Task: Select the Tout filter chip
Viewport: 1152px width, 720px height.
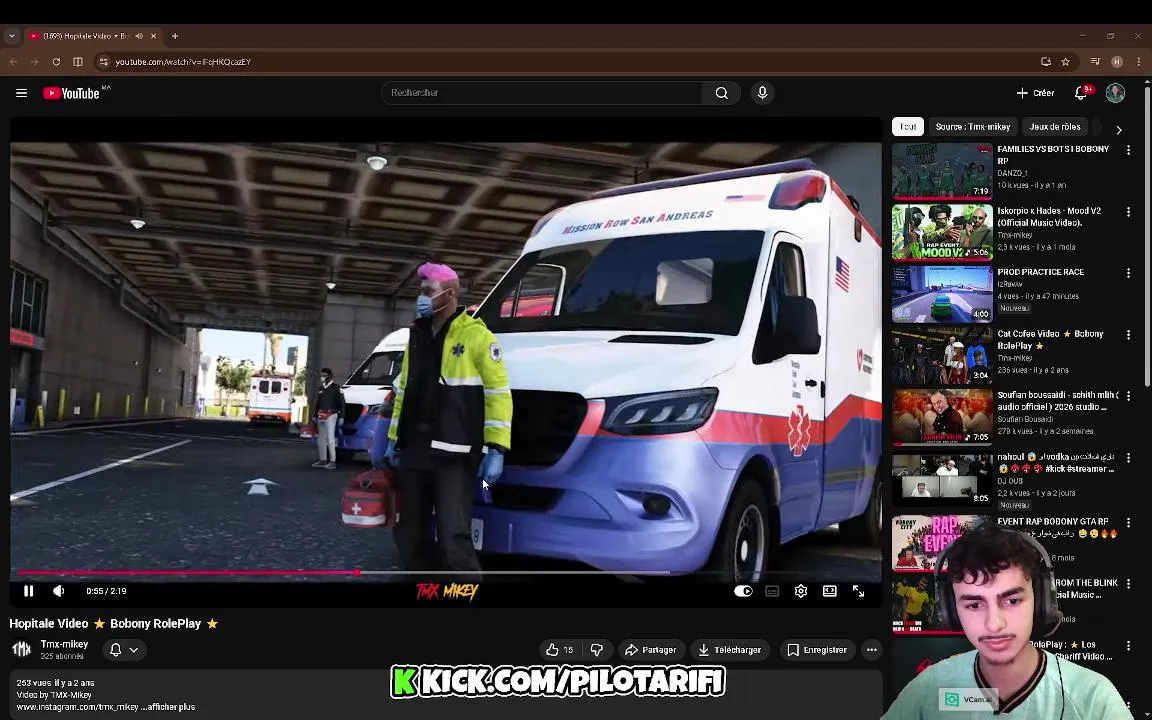Action: coord(908,126)
